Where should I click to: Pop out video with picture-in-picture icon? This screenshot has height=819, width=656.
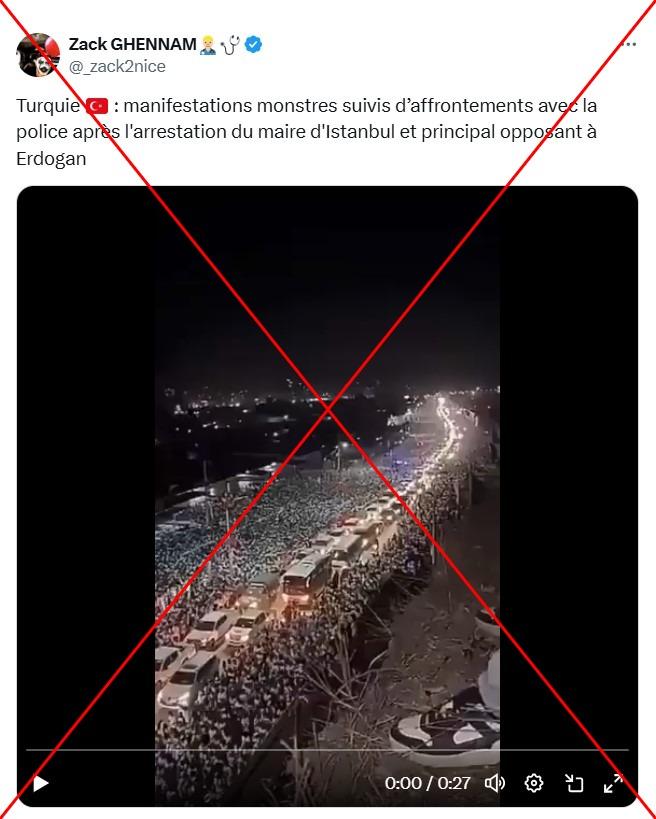tap(573, 783)
